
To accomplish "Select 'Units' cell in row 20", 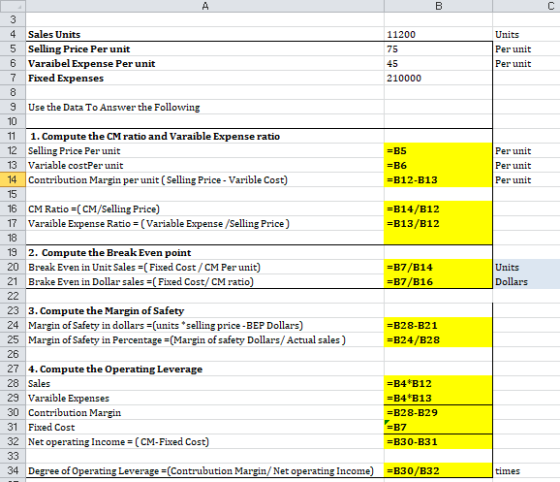I will 526,267.
